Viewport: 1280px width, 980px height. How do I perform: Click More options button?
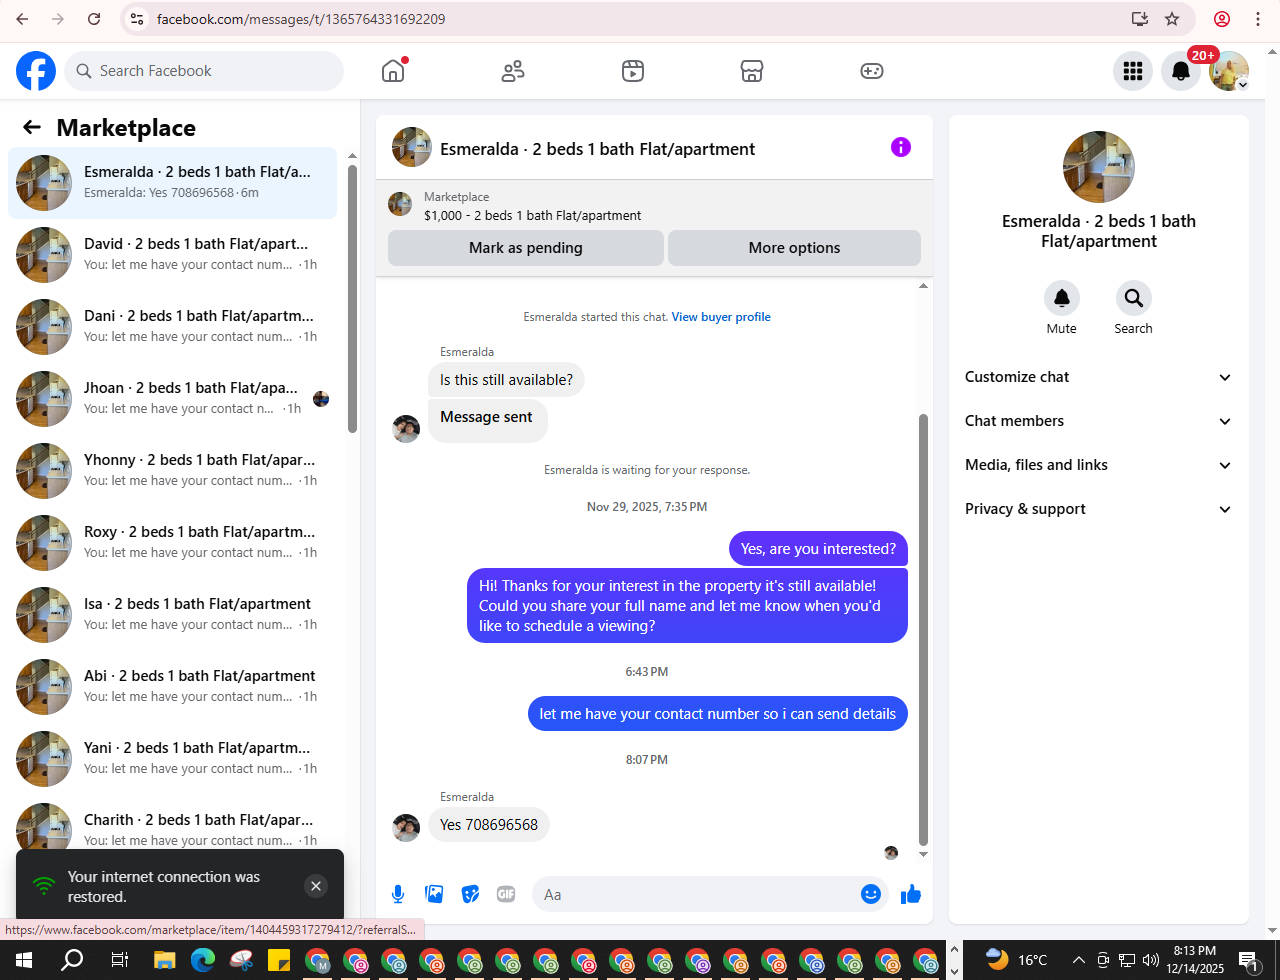(794, 248)
